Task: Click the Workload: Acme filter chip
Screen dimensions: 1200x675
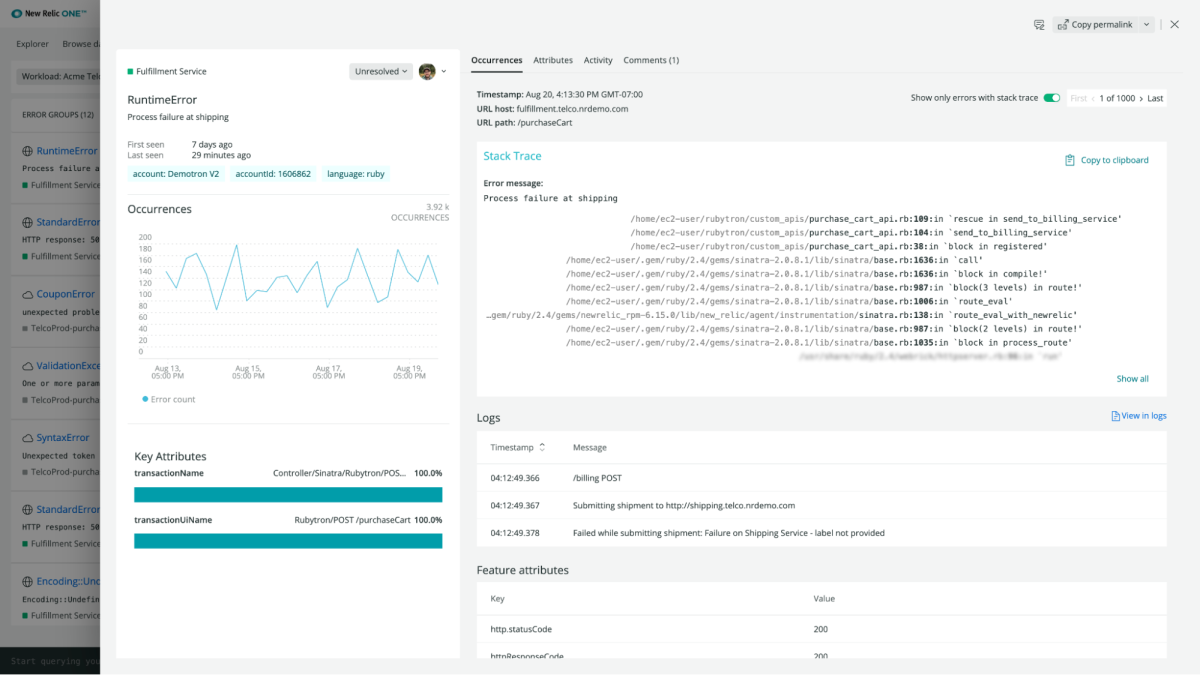Action: [x=60, y=76]
